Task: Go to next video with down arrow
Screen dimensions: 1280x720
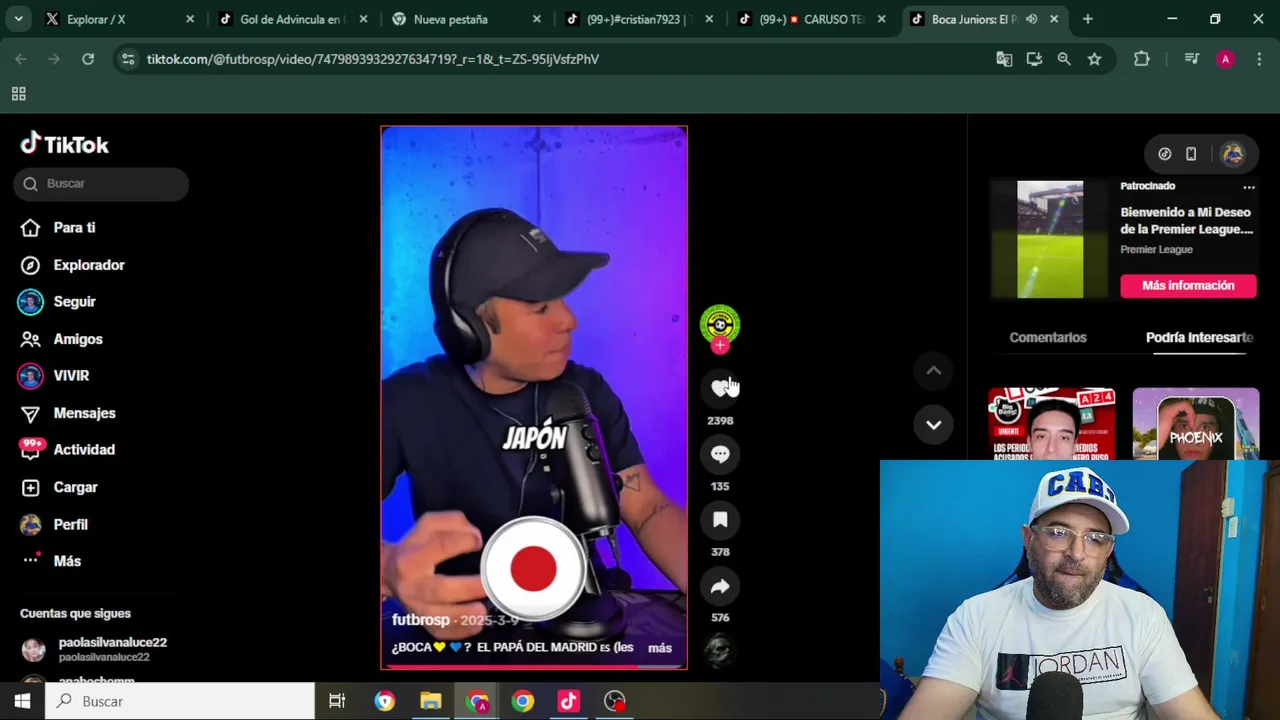Action: tap(933, 425)
